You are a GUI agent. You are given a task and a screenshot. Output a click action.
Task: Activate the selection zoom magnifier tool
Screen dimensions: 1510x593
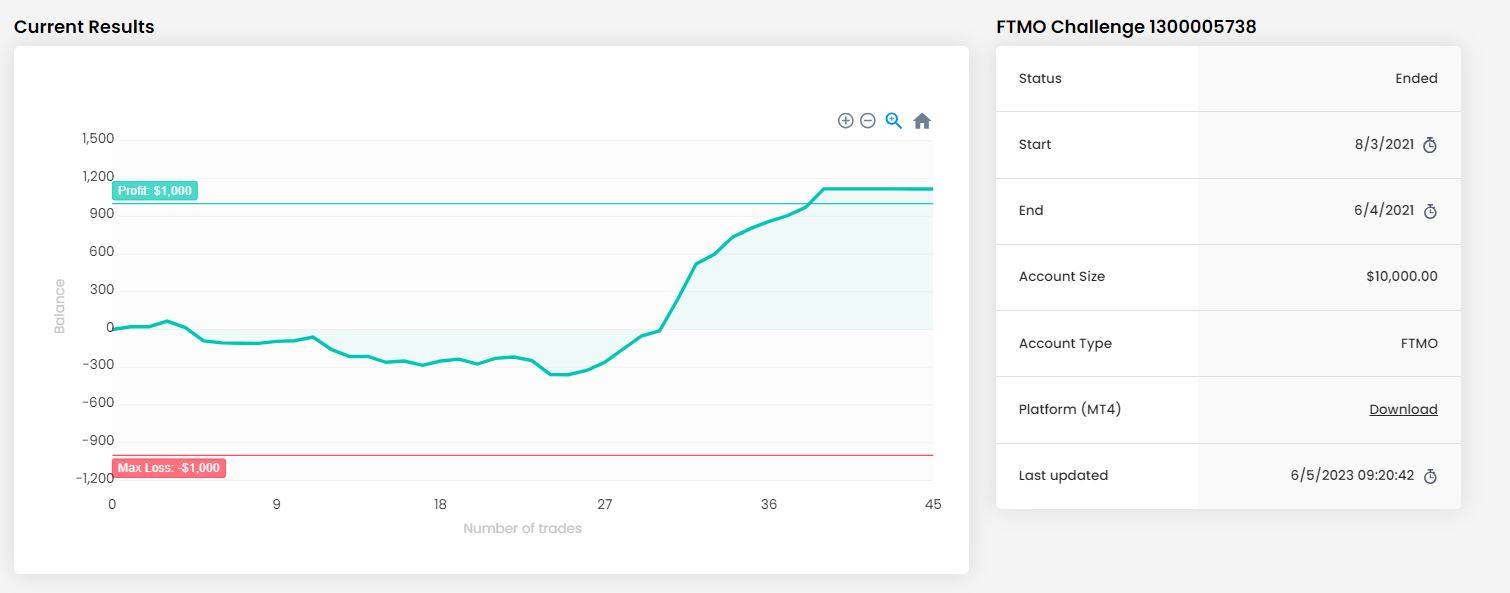point(894,121)
